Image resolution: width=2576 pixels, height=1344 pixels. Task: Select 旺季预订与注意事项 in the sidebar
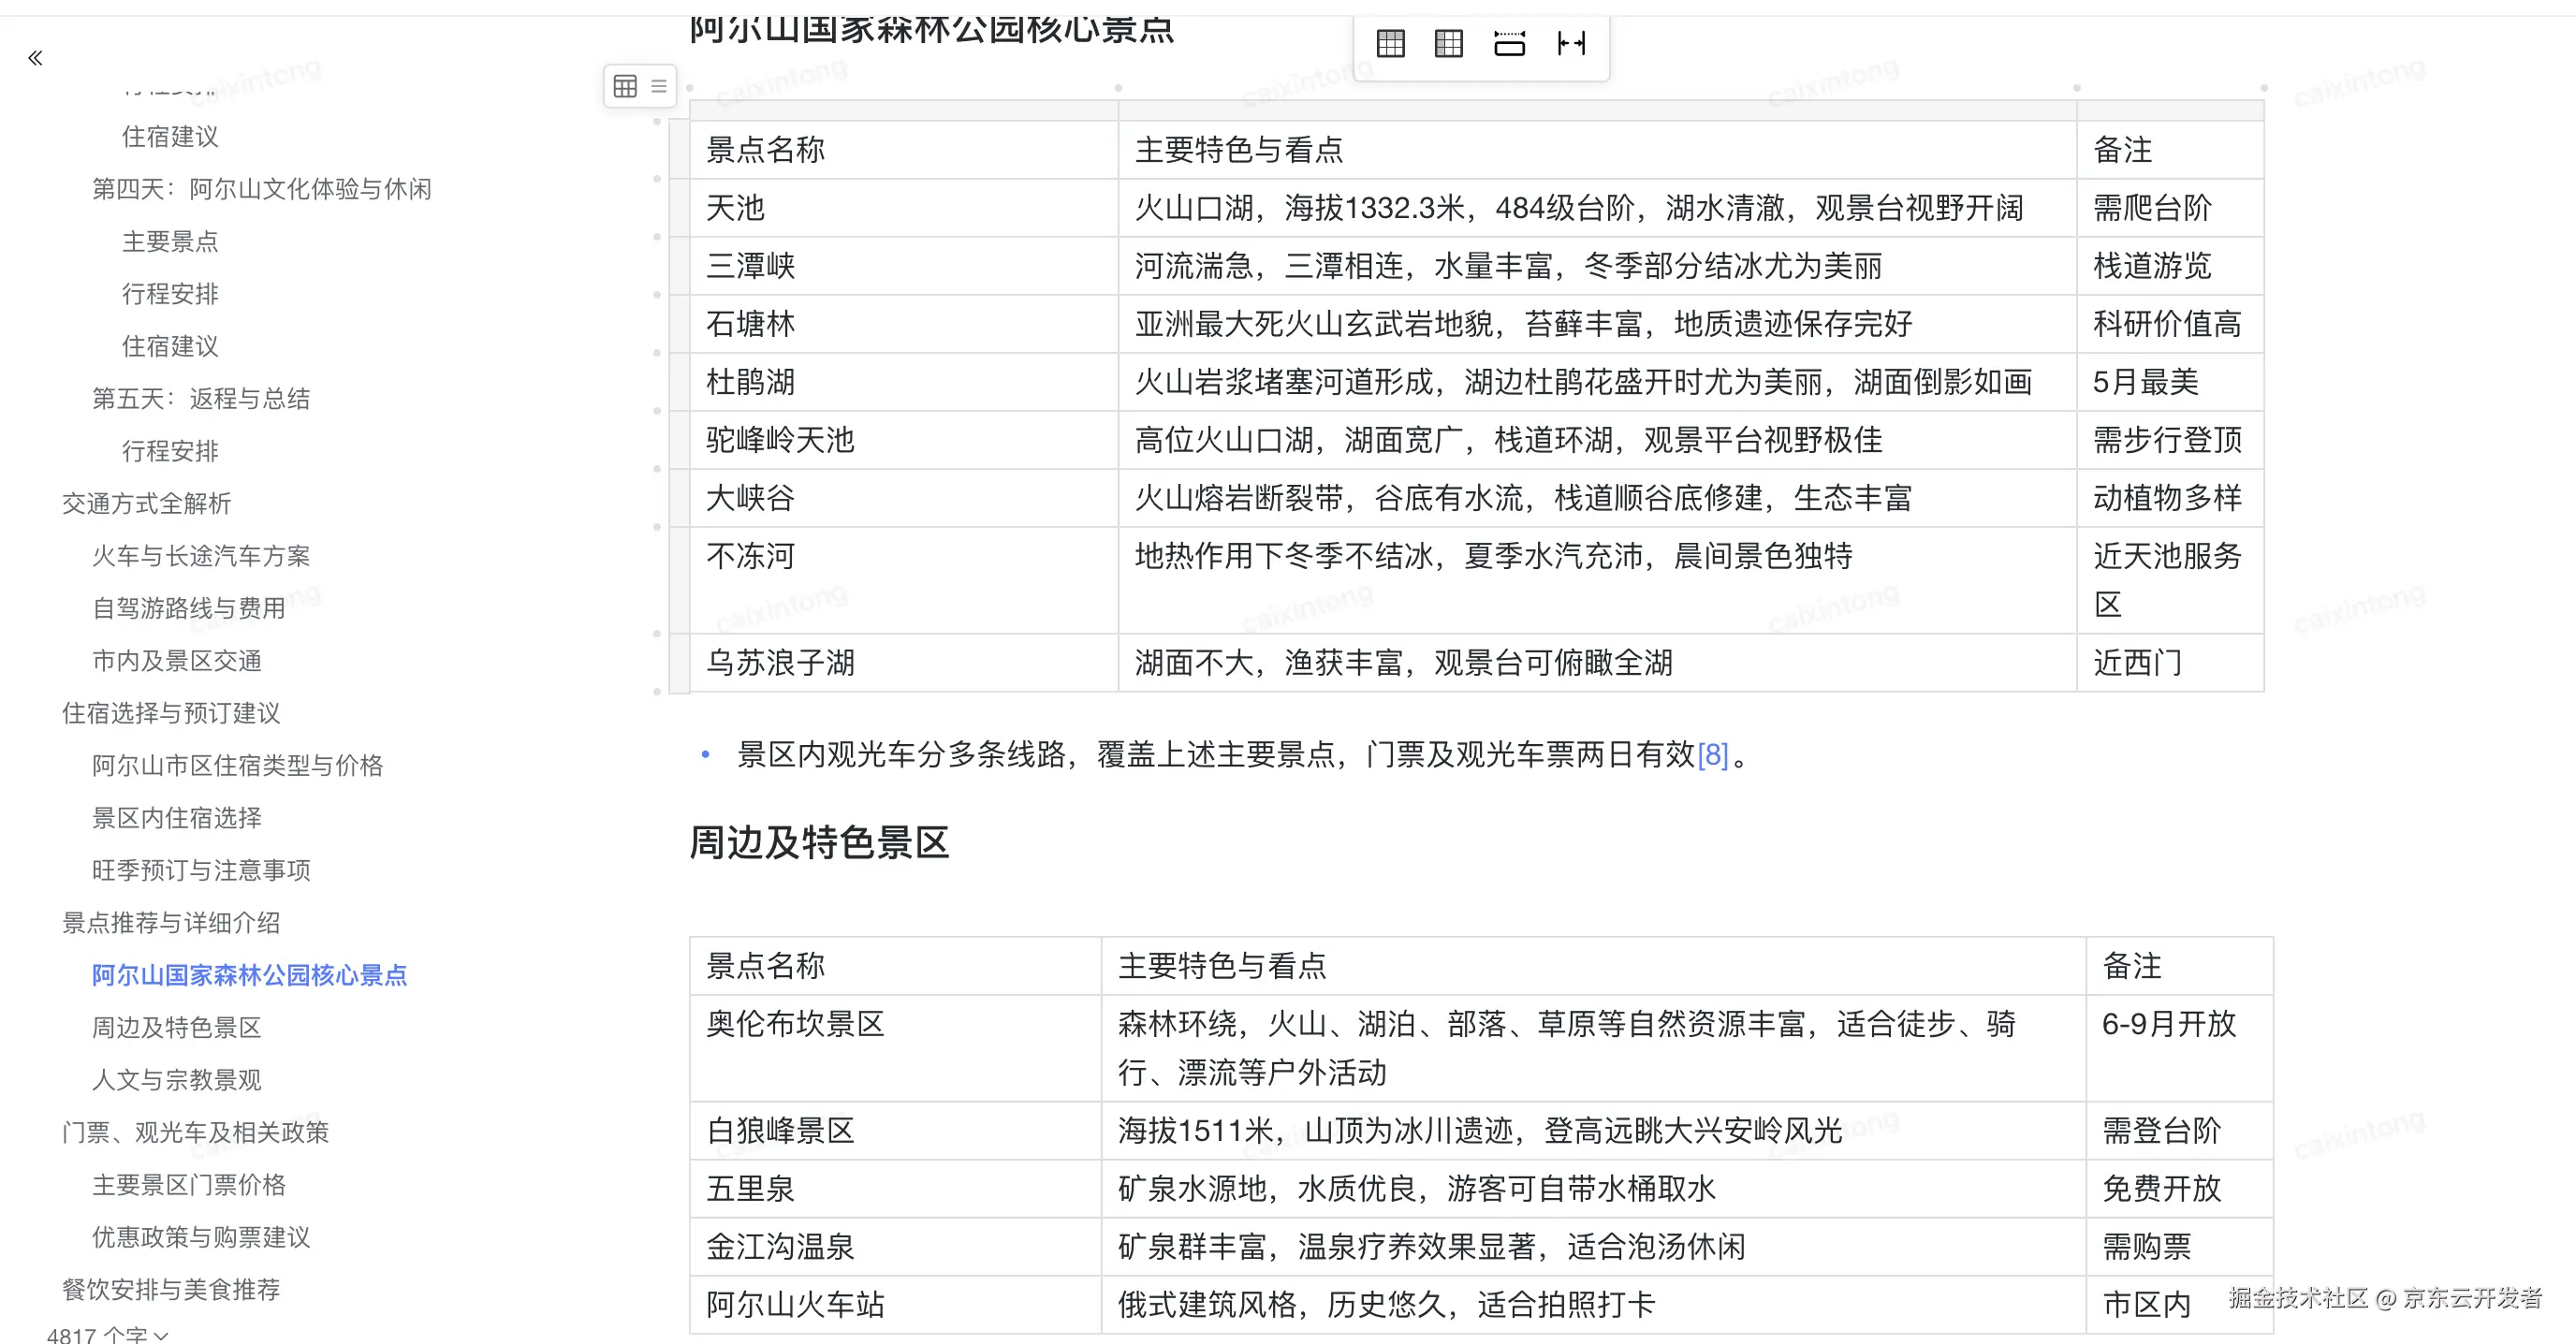200,870
